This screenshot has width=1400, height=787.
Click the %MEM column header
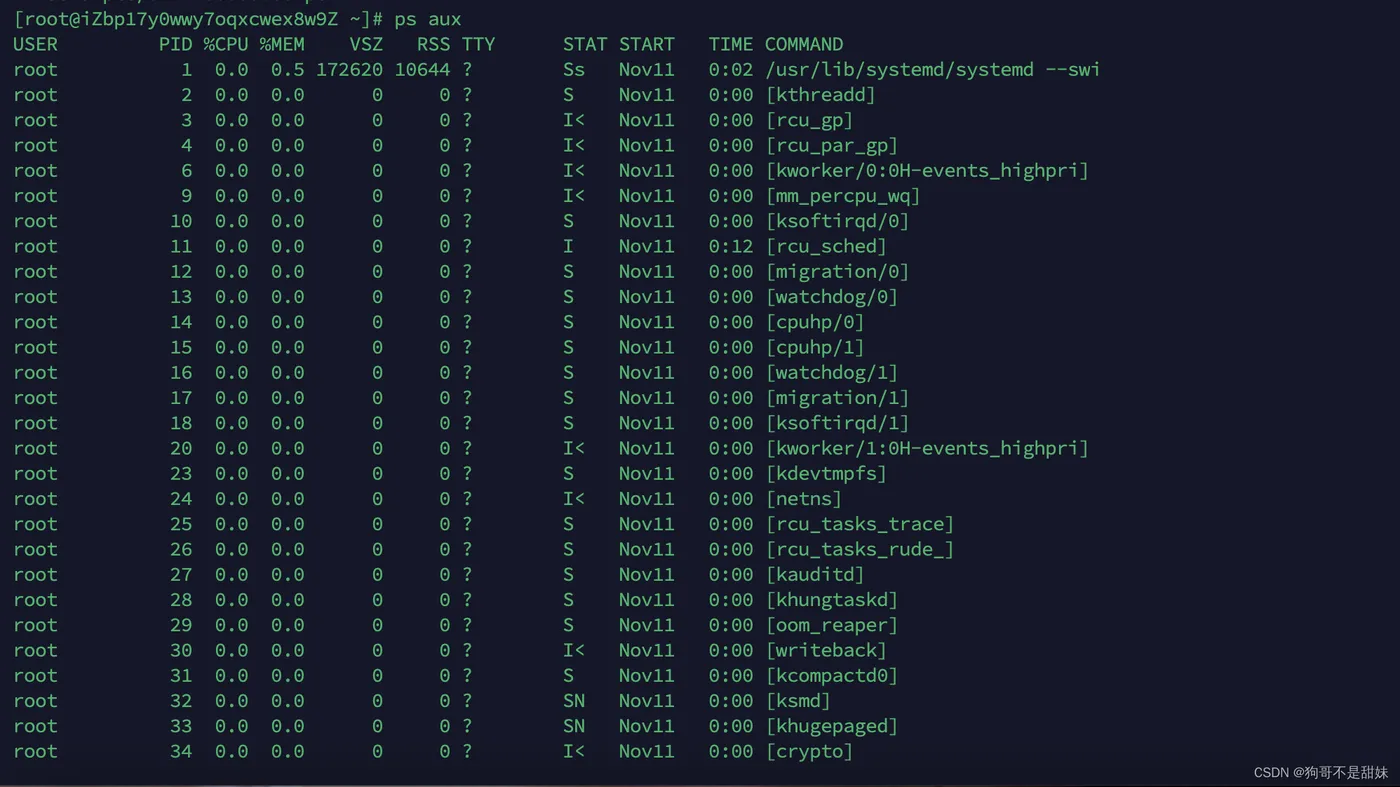(x=282, y=44)
